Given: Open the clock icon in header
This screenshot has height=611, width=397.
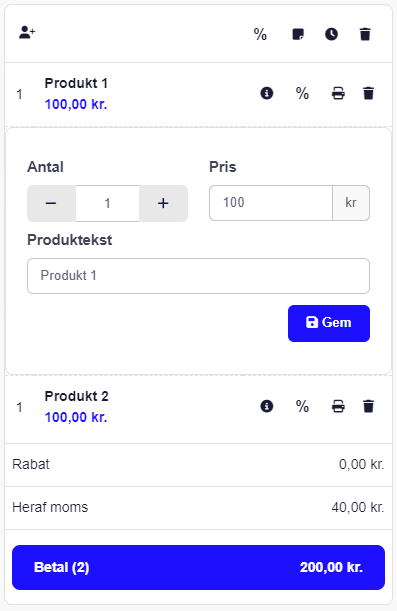Looking at the screenshot, I should click(332, 34).
